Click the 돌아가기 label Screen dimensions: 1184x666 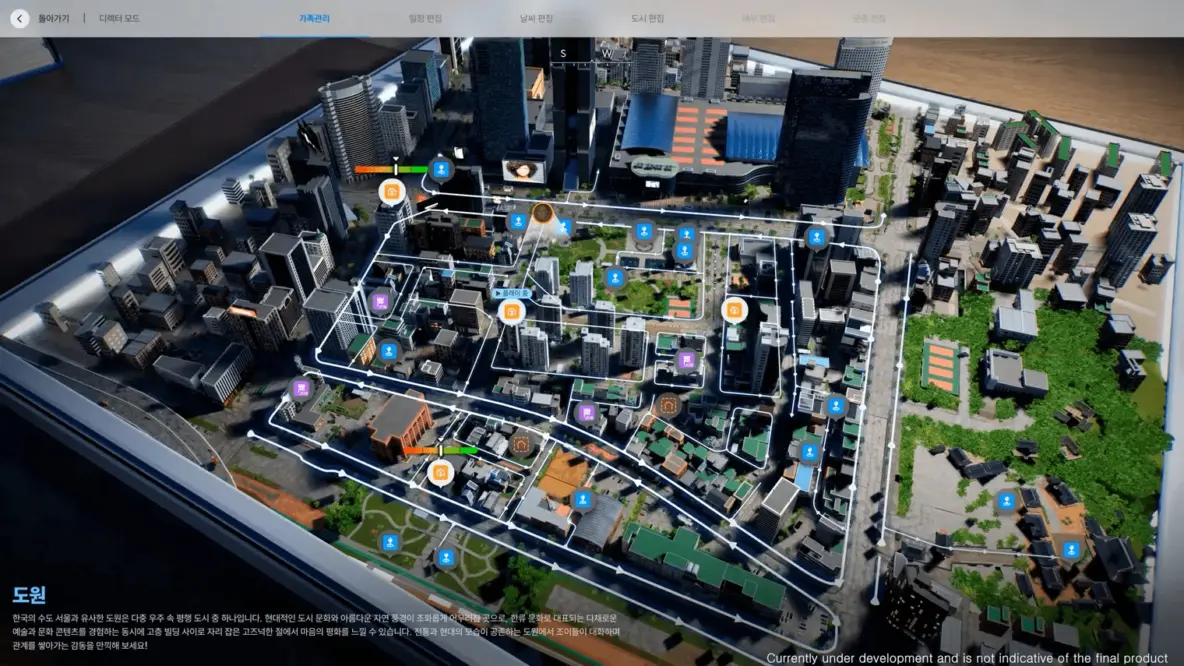54,18
